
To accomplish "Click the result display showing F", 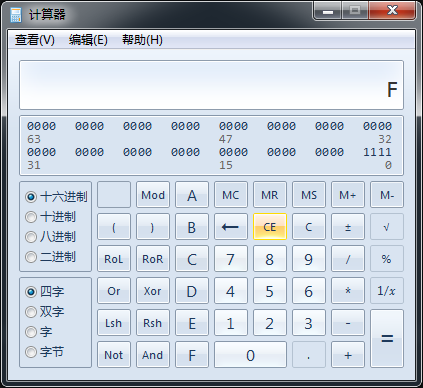I will [x=211, y=85].
